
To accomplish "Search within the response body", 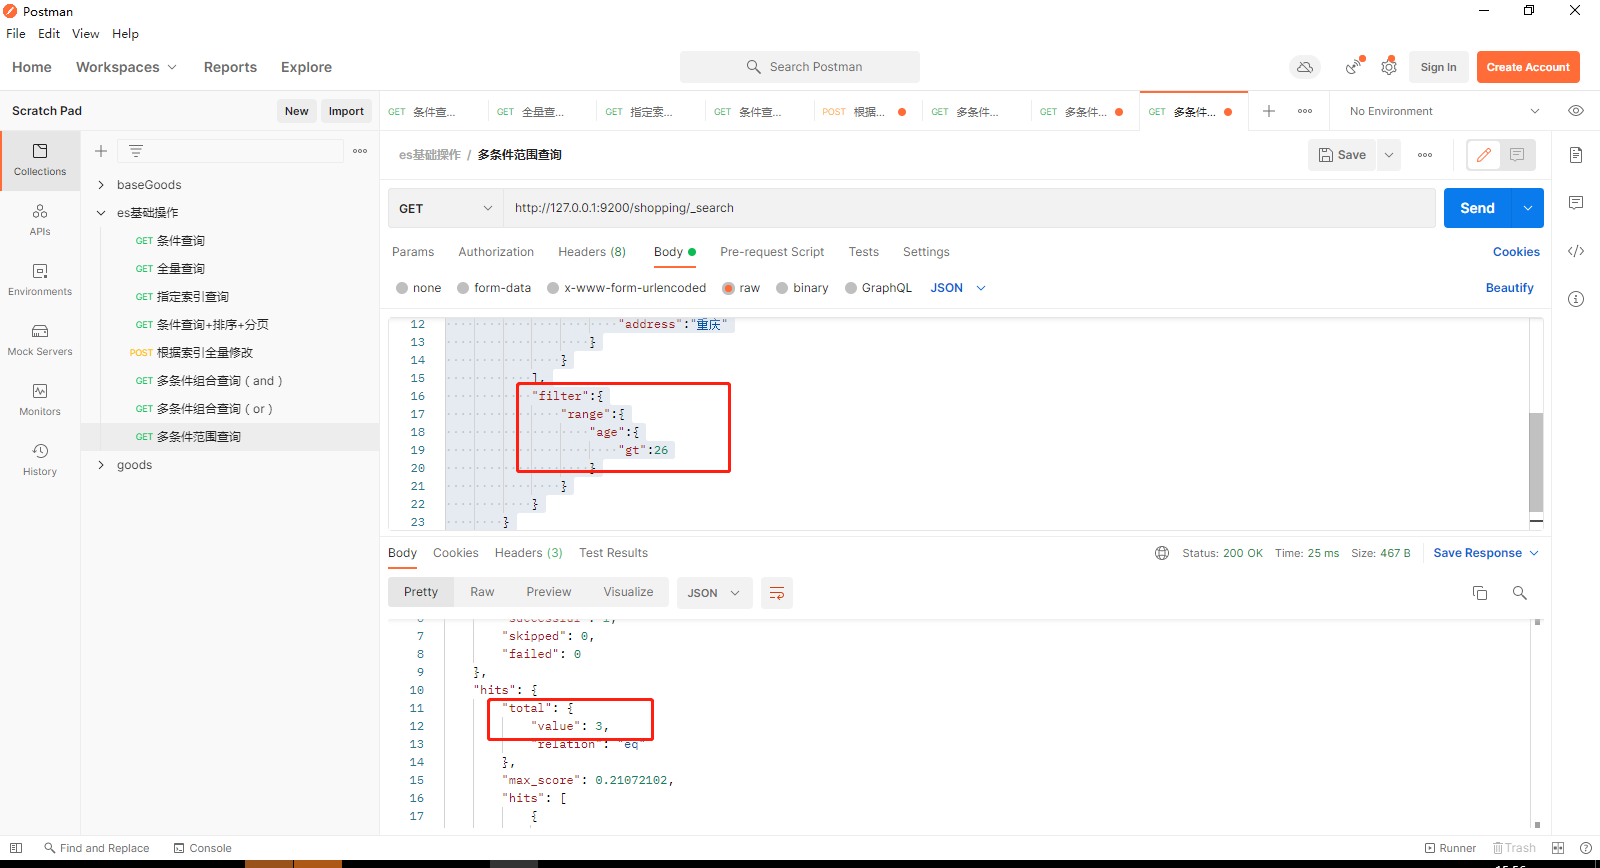I will click(1520, 593).
